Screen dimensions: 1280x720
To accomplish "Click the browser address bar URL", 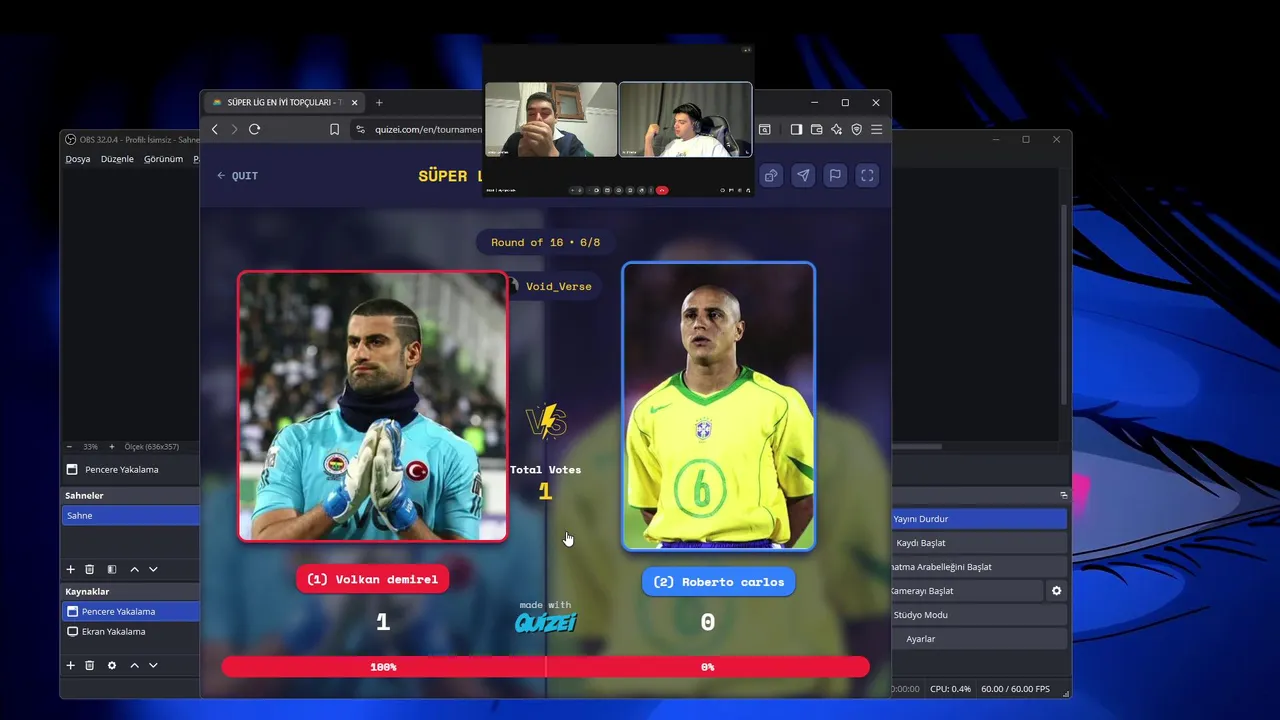I will (x=428, y=129).
